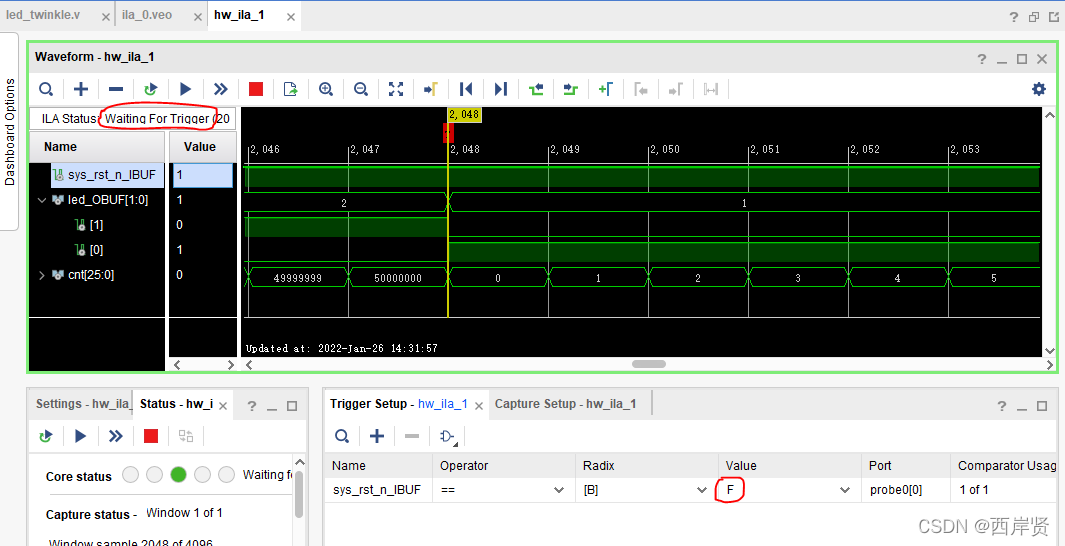The image size is (1065, 546).
Task: Click the Status panel vertical scrollbar
Action: point(298,494)
